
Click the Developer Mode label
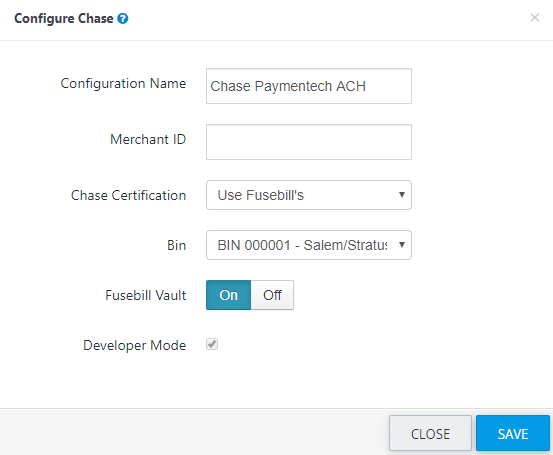135,345
